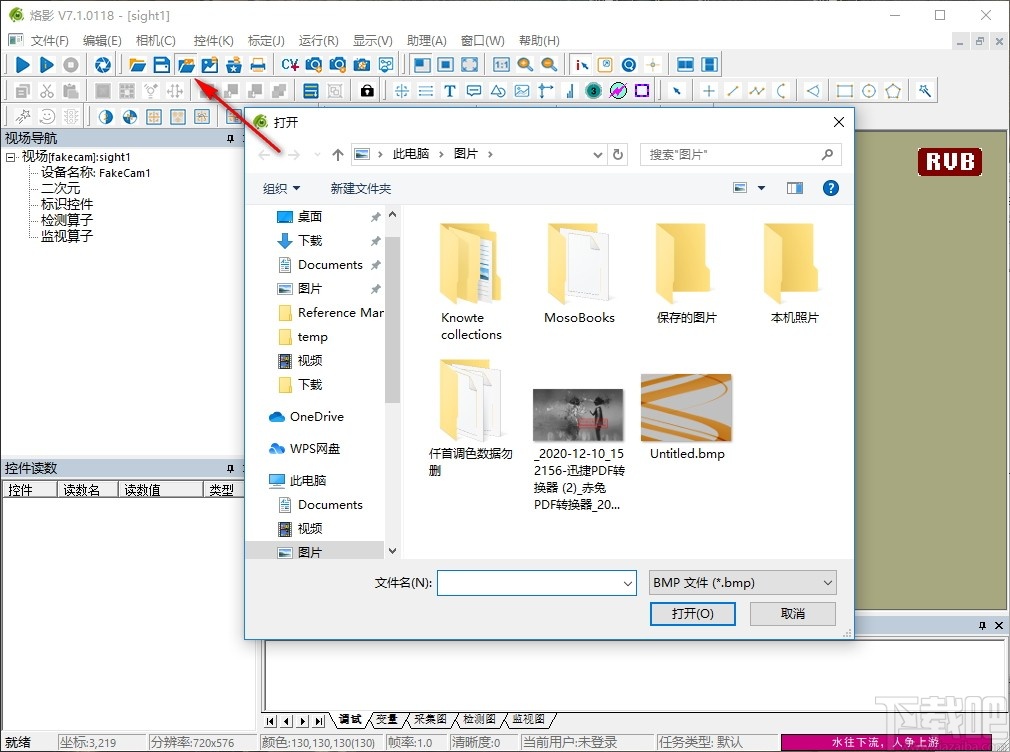1010x752 pixels.
Task: Click the gray Stop circle icon
Action: 71,64
